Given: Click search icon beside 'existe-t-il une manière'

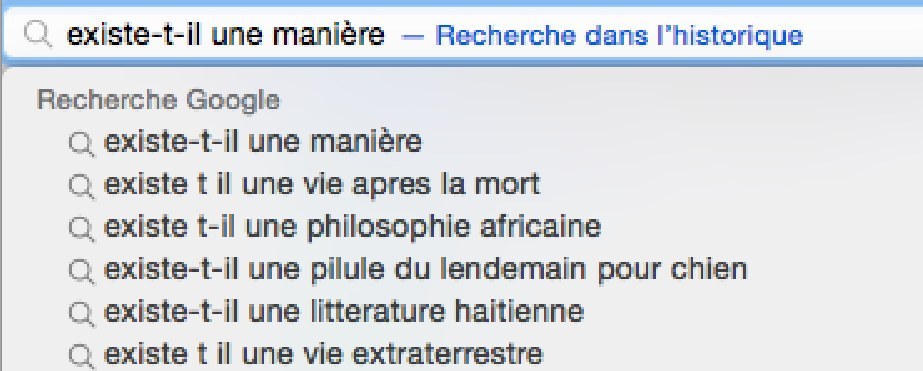Looking at the screenshot, I should coord(81,144).
